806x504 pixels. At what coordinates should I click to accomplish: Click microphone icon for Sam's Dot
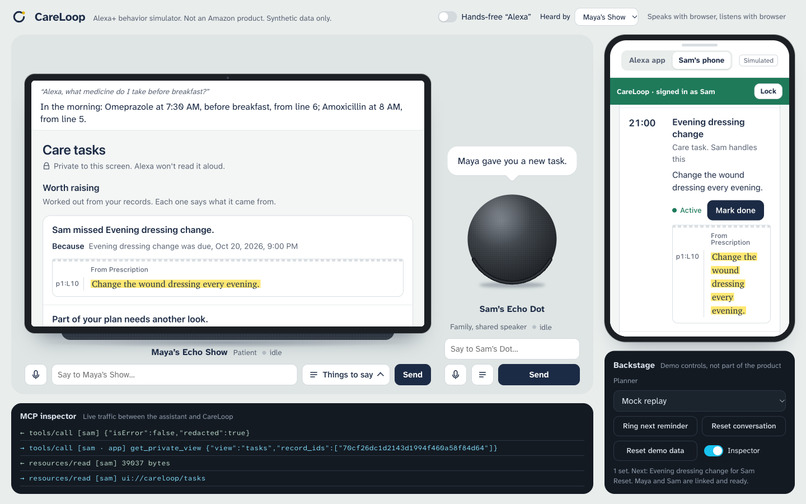455,374
